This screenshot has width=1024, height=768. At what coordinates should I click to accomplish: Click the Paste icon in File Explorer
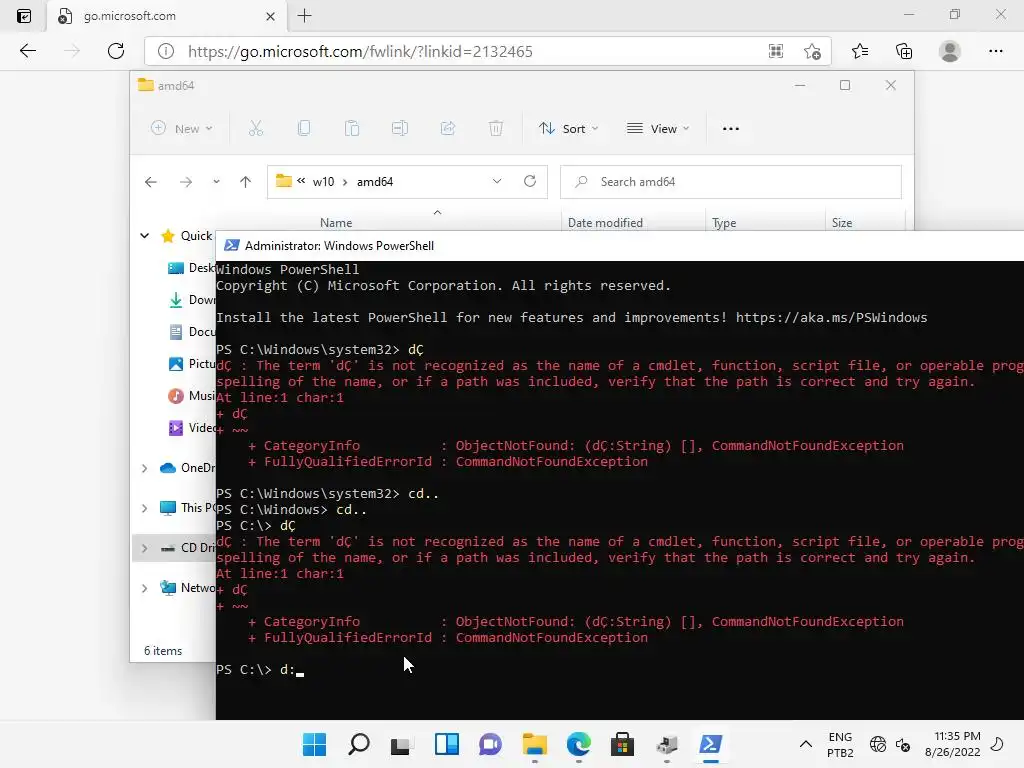352,129
